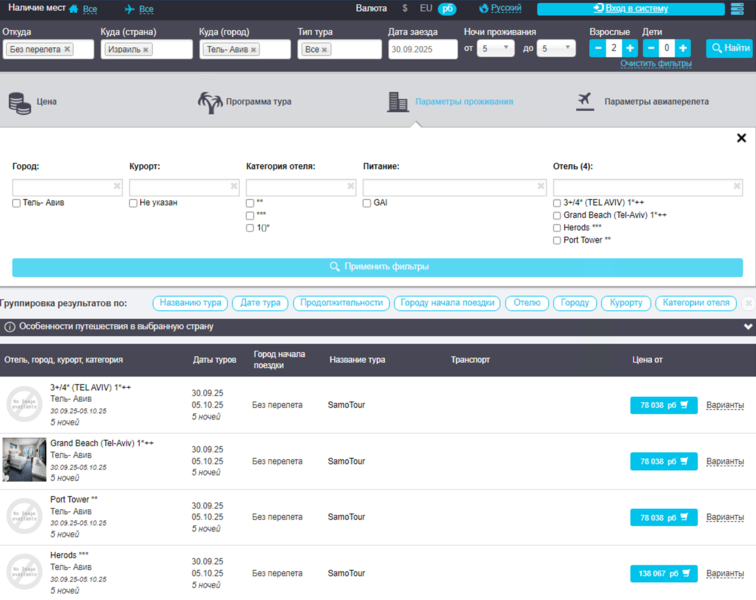Click the airplane icon flights link
This screenshot has width=756, height=600.
point(138,9)
